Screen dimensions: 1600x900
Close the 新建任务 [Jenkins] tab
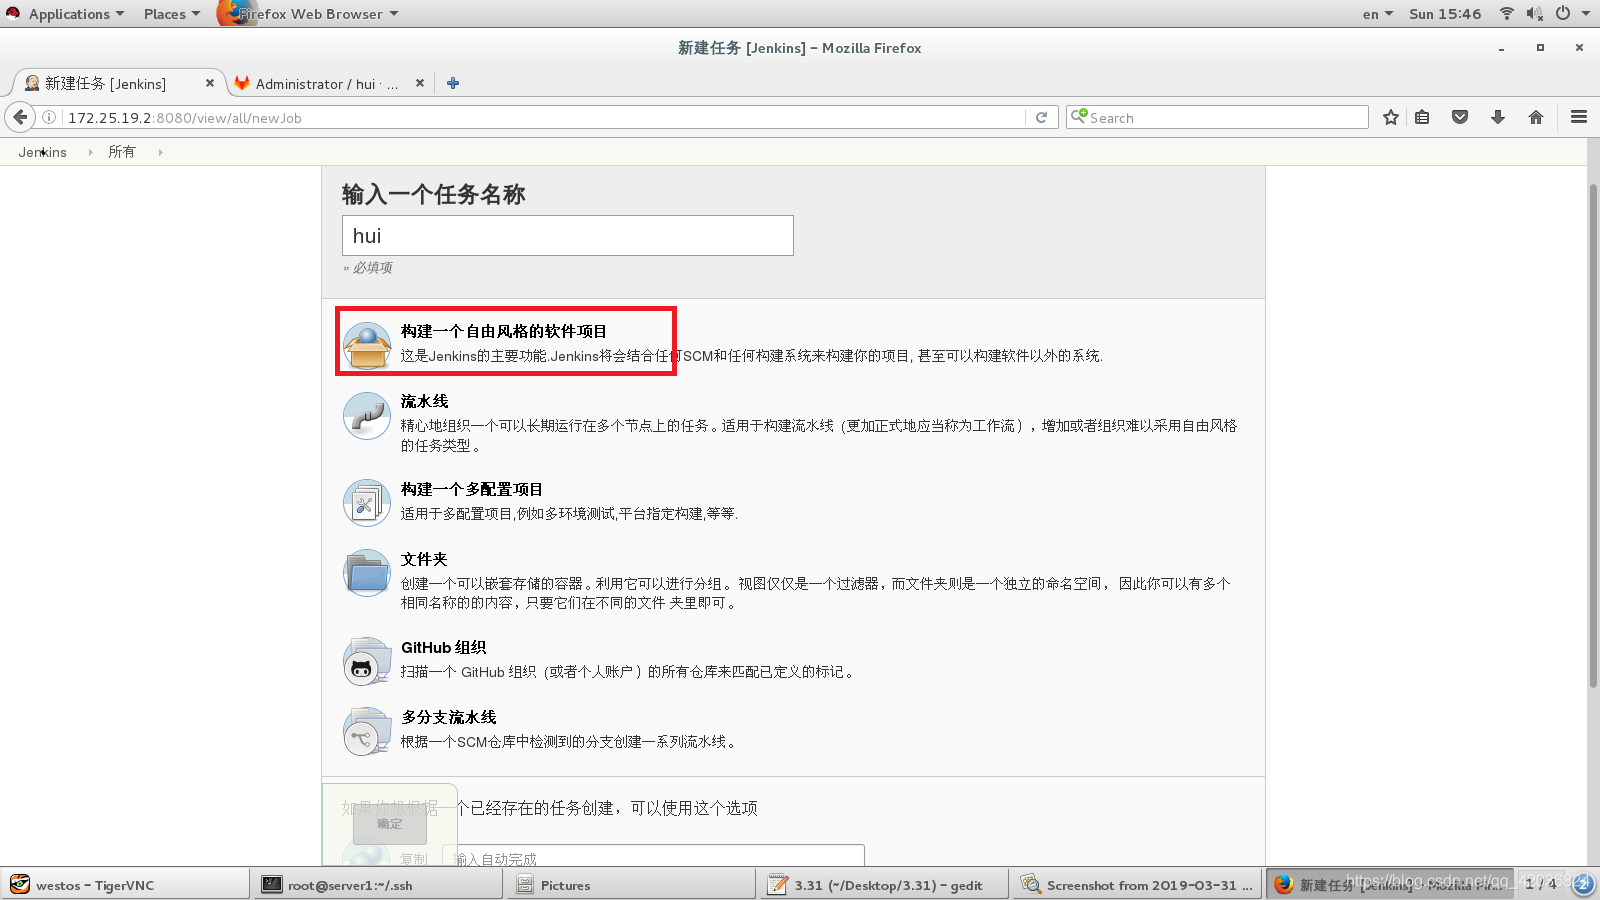click(x=210, y=83)
